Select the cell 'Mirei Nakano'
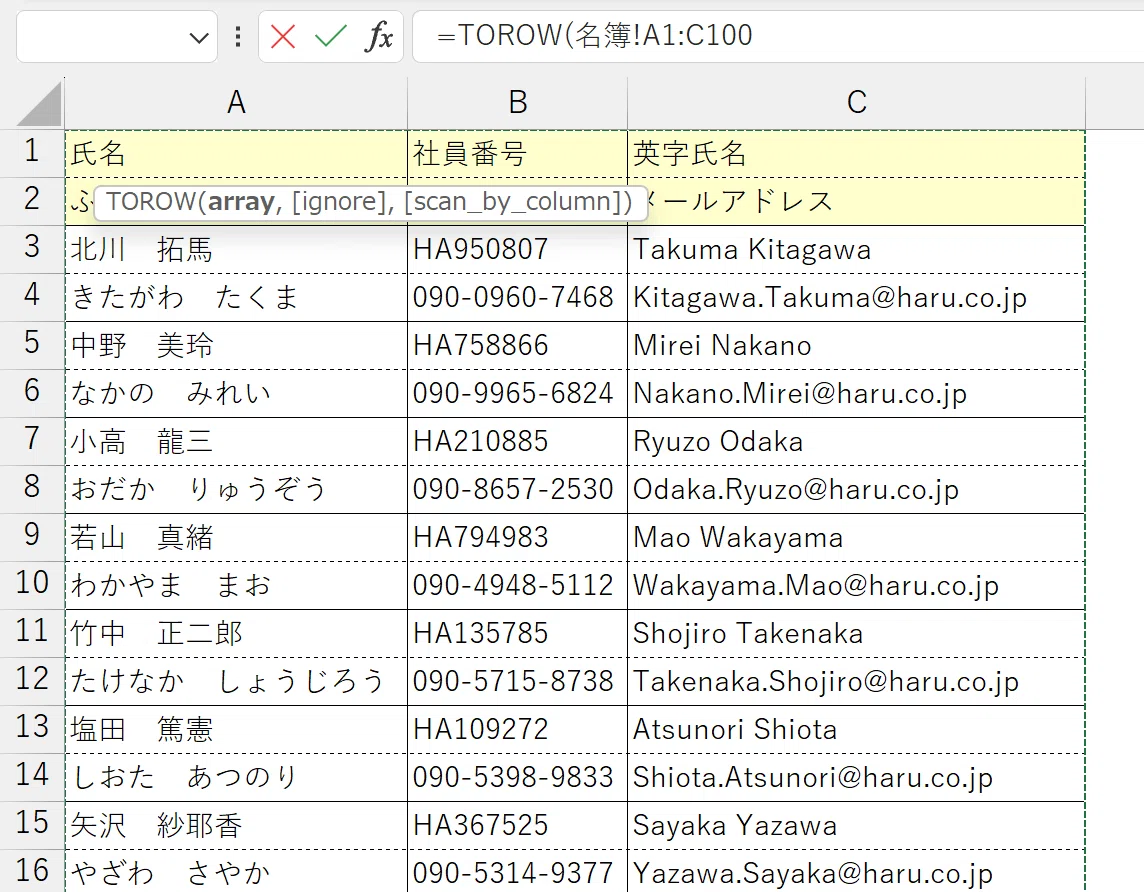The width and height of the screenshot is (1144, 892). 857,346
